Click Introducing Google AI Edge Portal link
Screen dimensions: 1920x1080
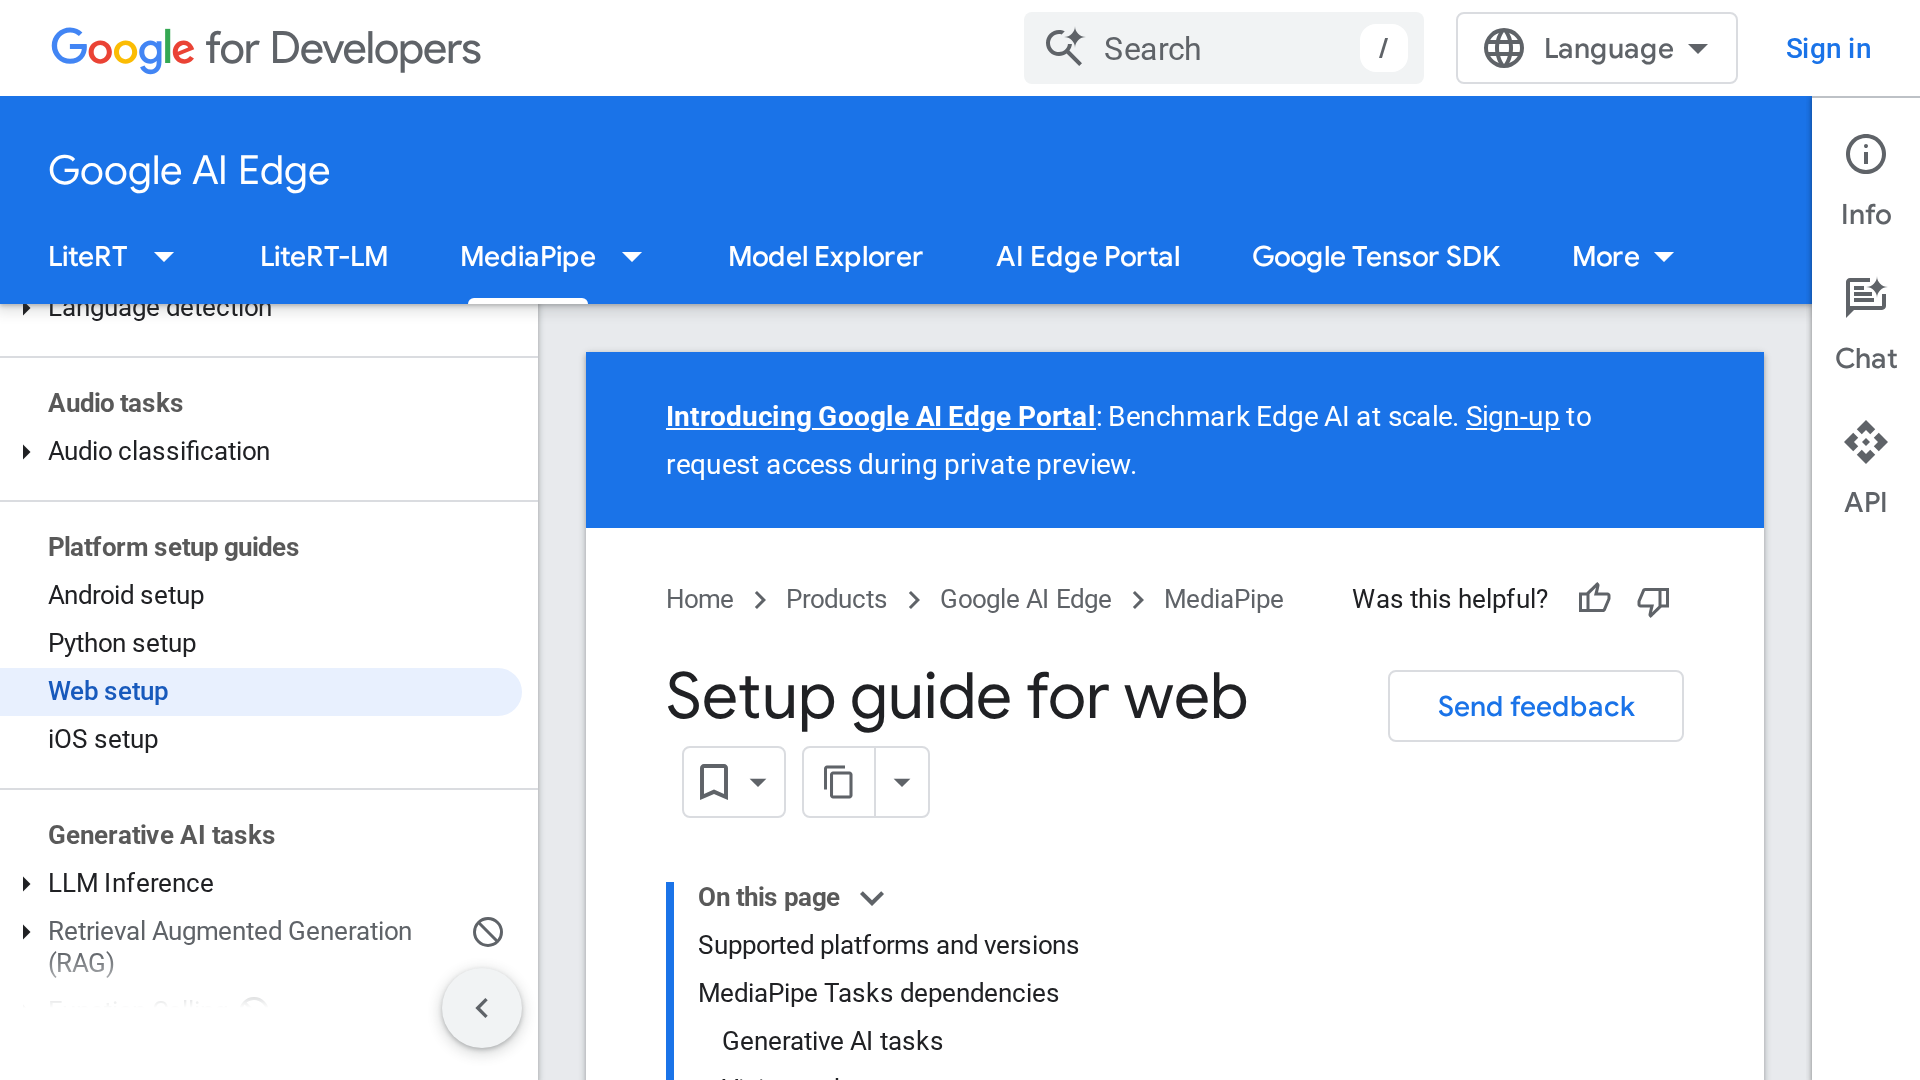881,416
